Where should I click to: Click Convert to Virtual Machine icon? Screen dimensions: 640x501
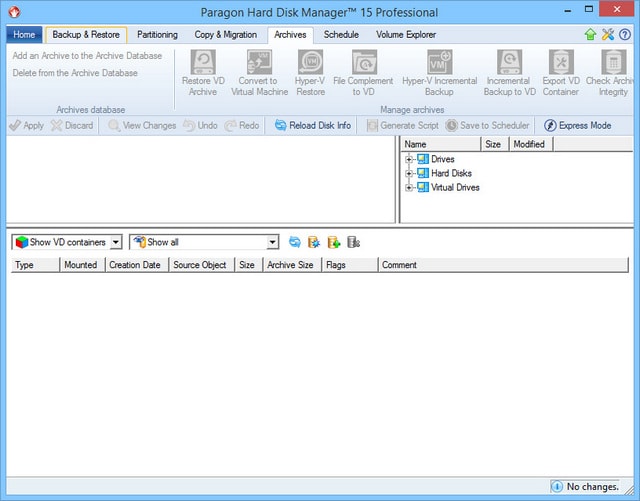(258, 64)
